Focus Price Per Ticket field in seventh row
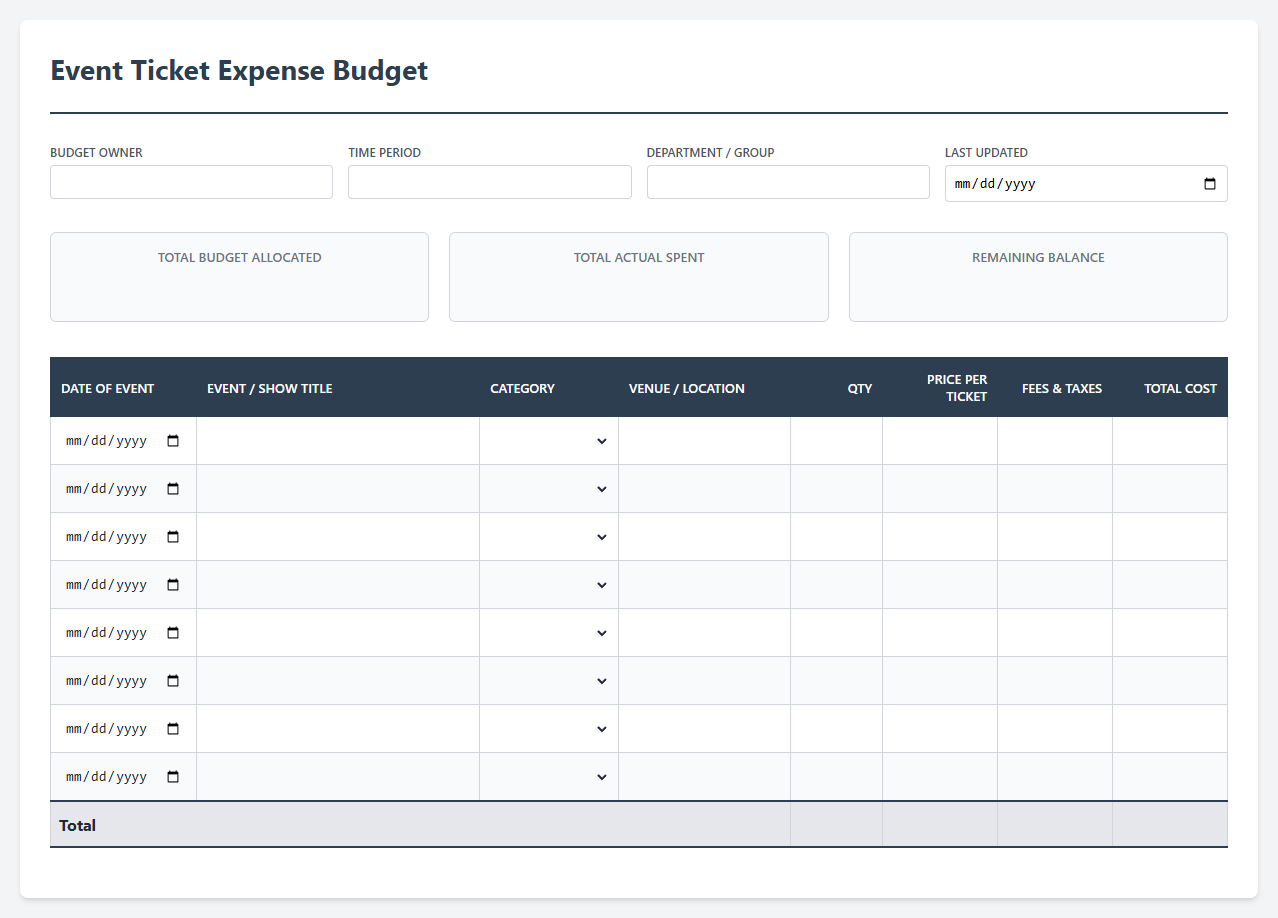Screen dimensions: 1278x918 [x=940, y=729]
